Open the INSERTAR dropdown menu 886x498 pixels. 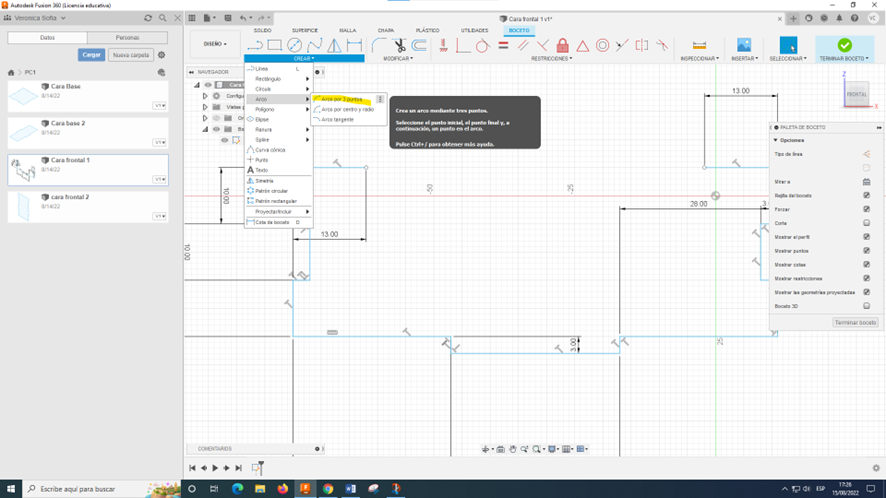(x=744, y=59)
